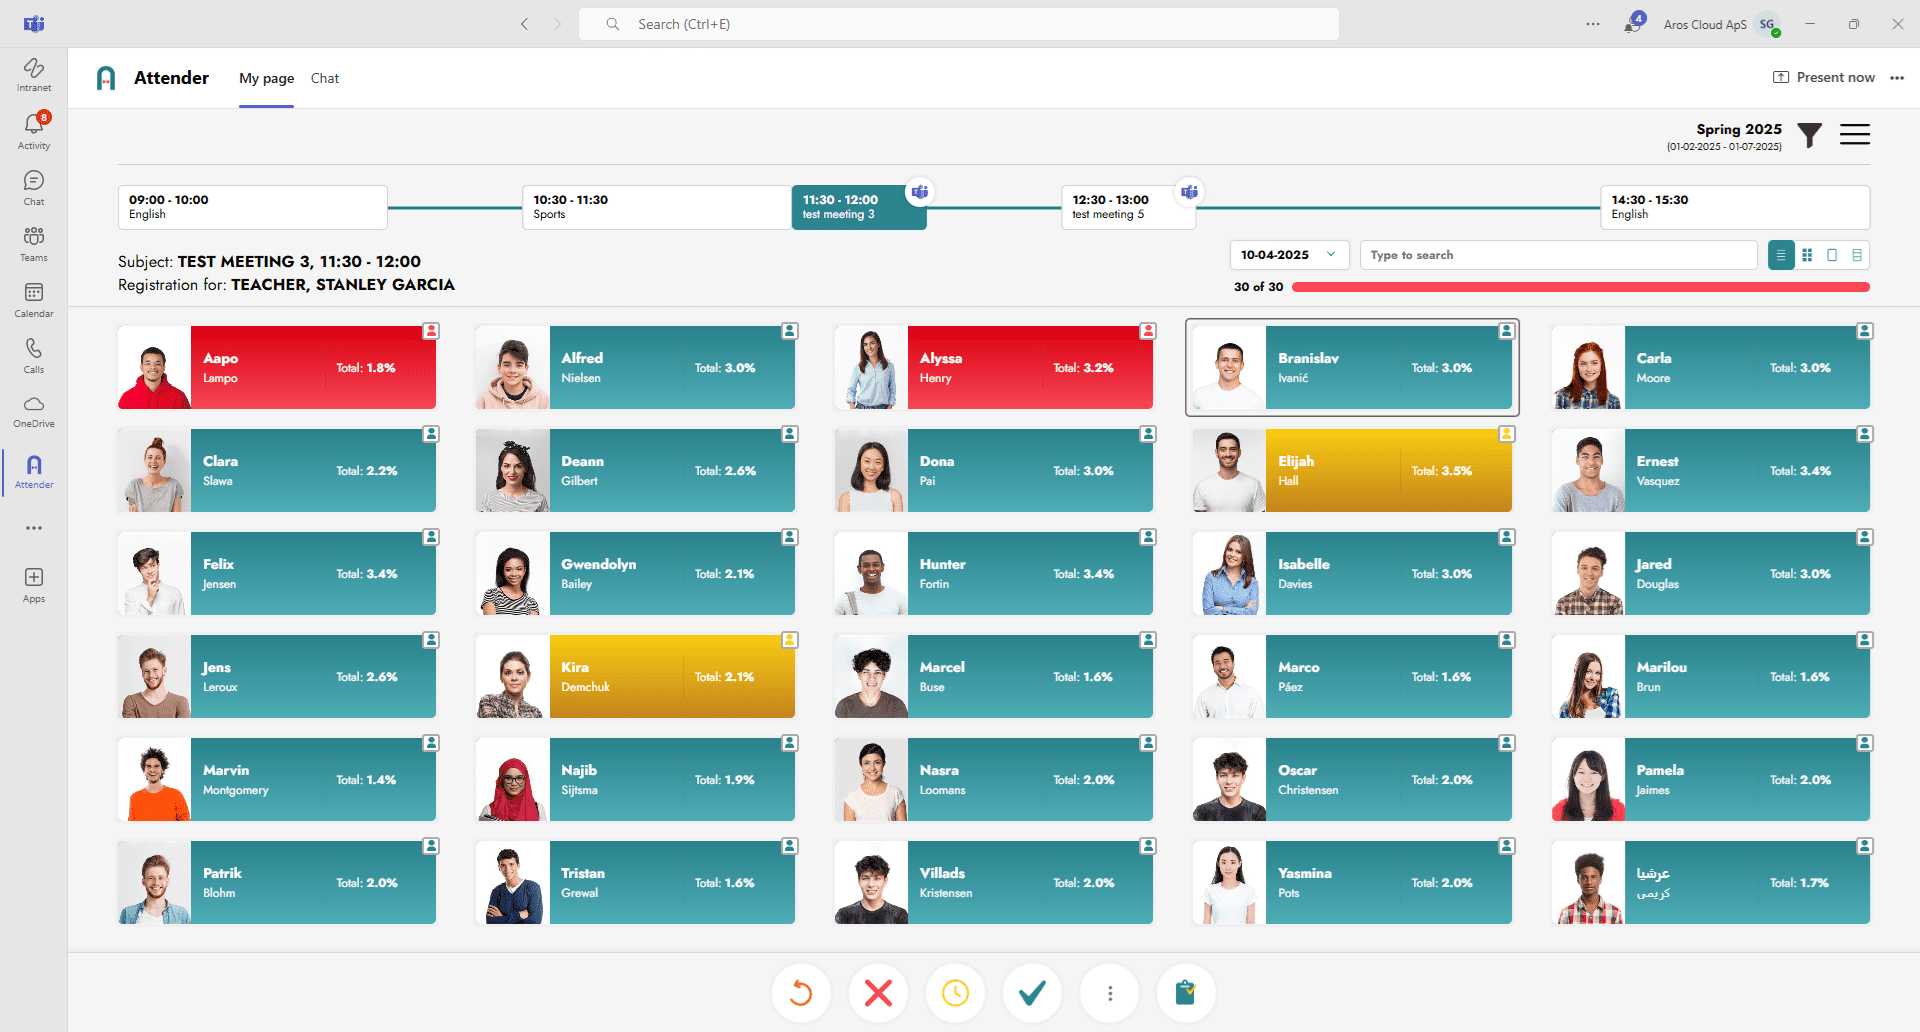The image size is (1920, 1032).
Task: Open the 10-04-2025 date dropdown
Action: click(1289, 255)
